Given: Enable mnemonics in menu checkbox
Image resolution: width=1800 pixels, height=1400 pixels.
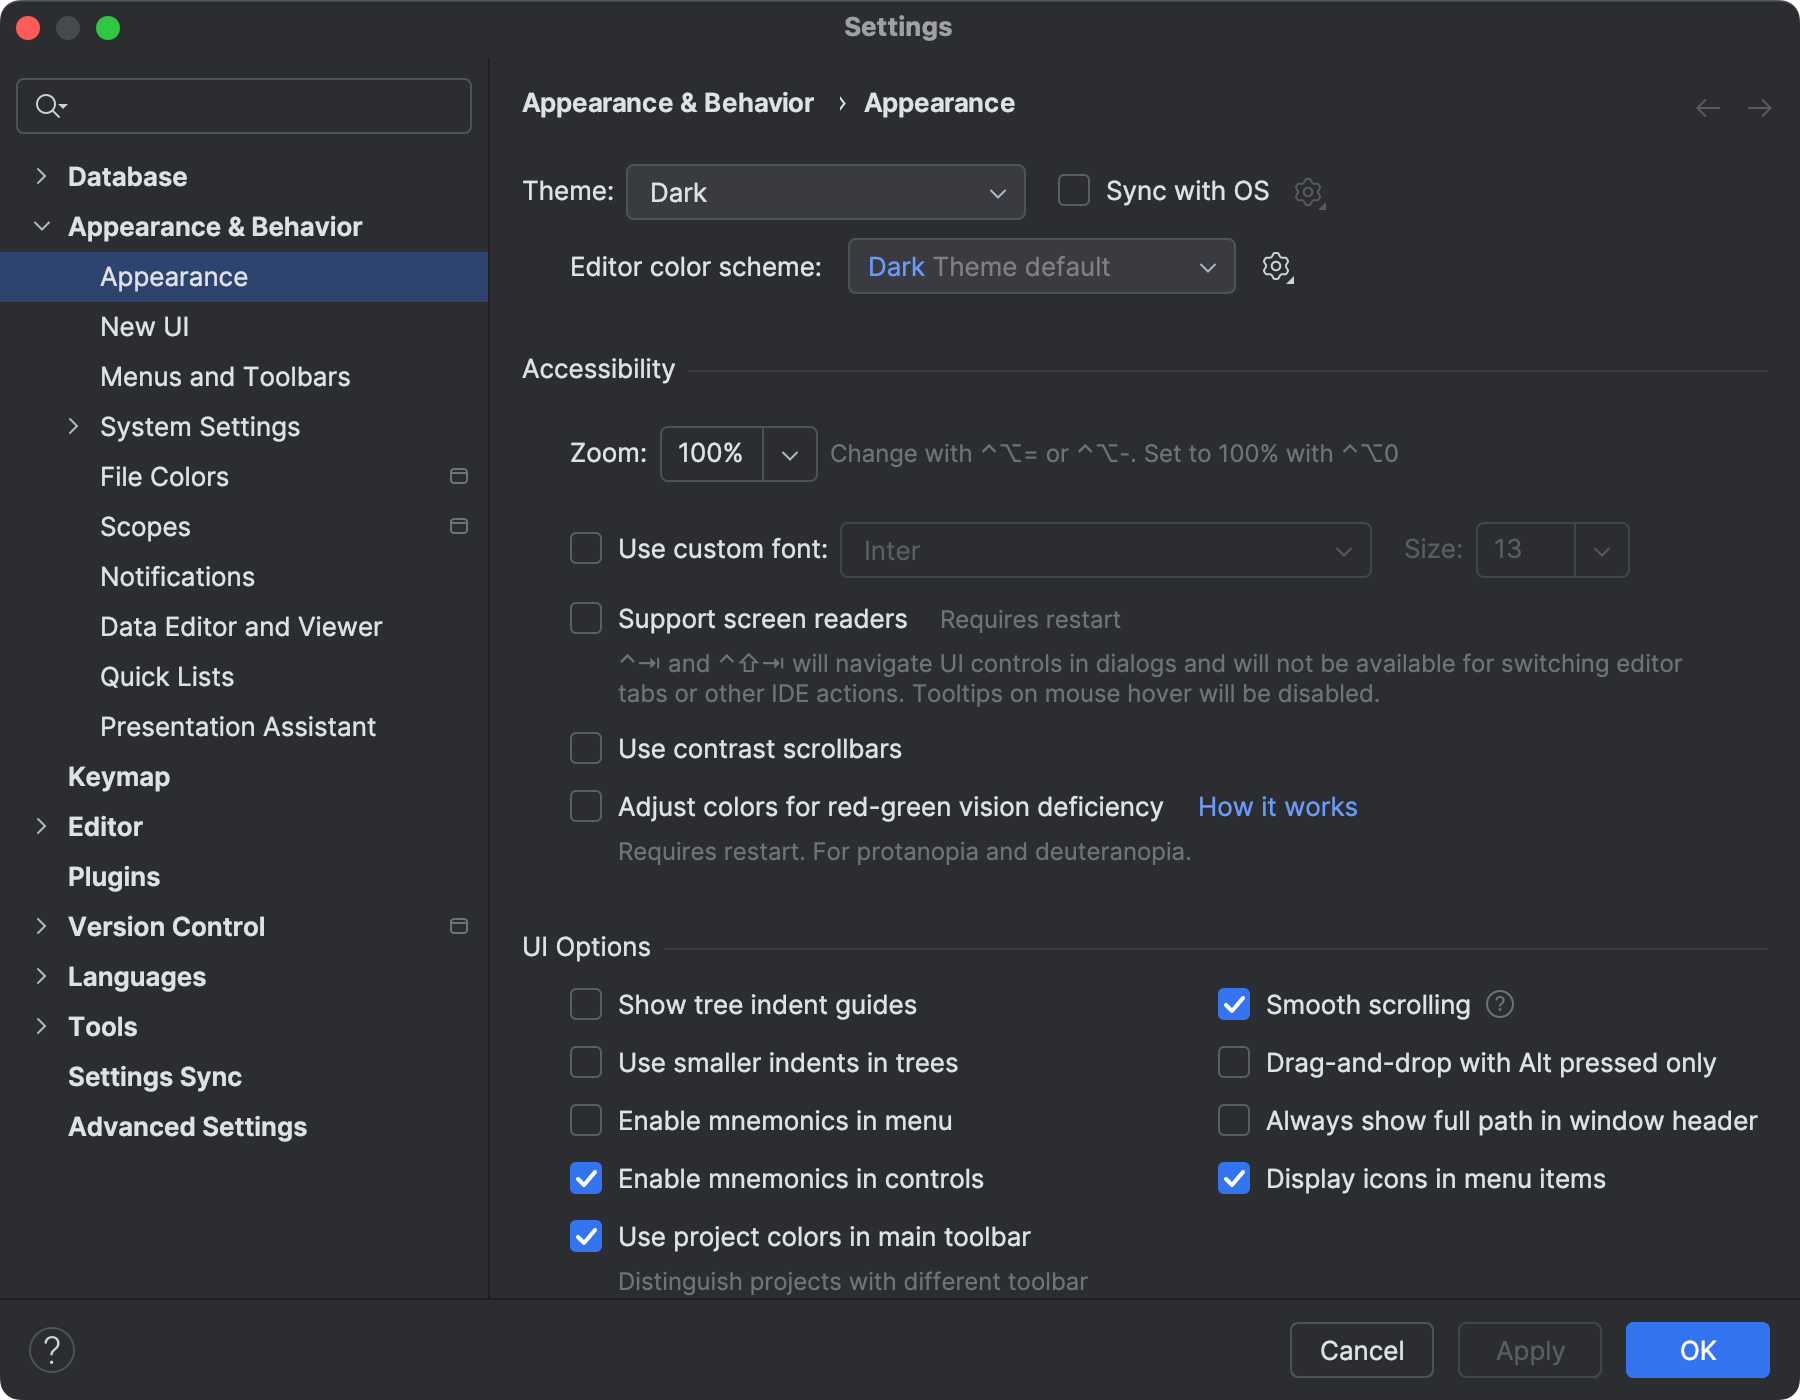Looking at the screenshot, I should tap(586, 1120).
